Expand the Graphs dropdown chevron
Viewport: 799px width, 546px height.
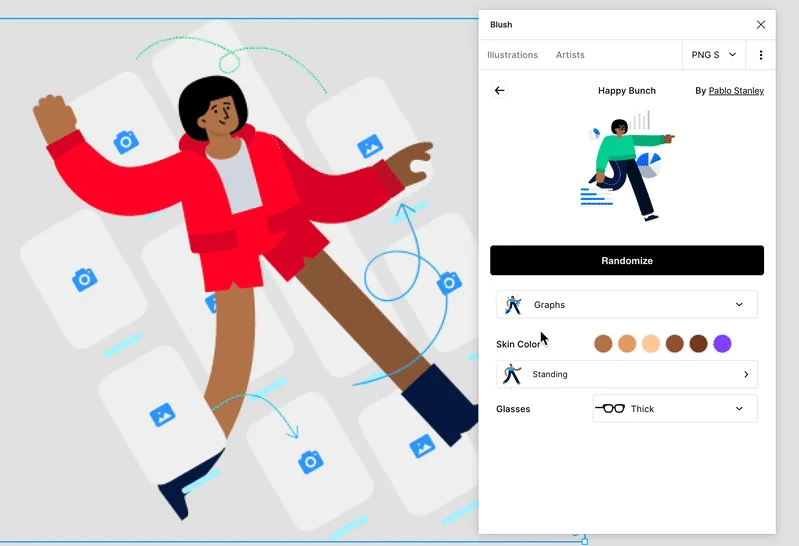click(740, 305)
